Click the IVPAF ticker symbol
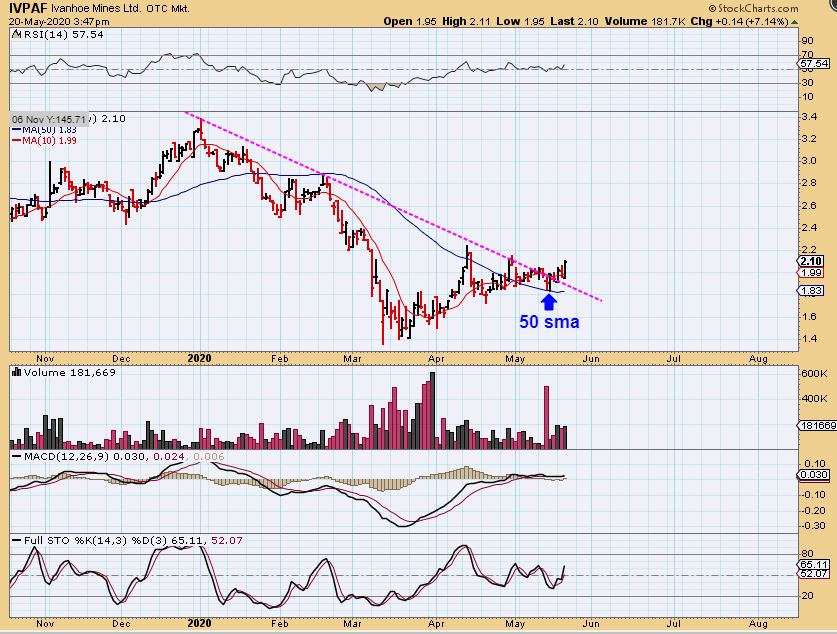The height and width of the screenshot is (634, 837). (28, 9)
